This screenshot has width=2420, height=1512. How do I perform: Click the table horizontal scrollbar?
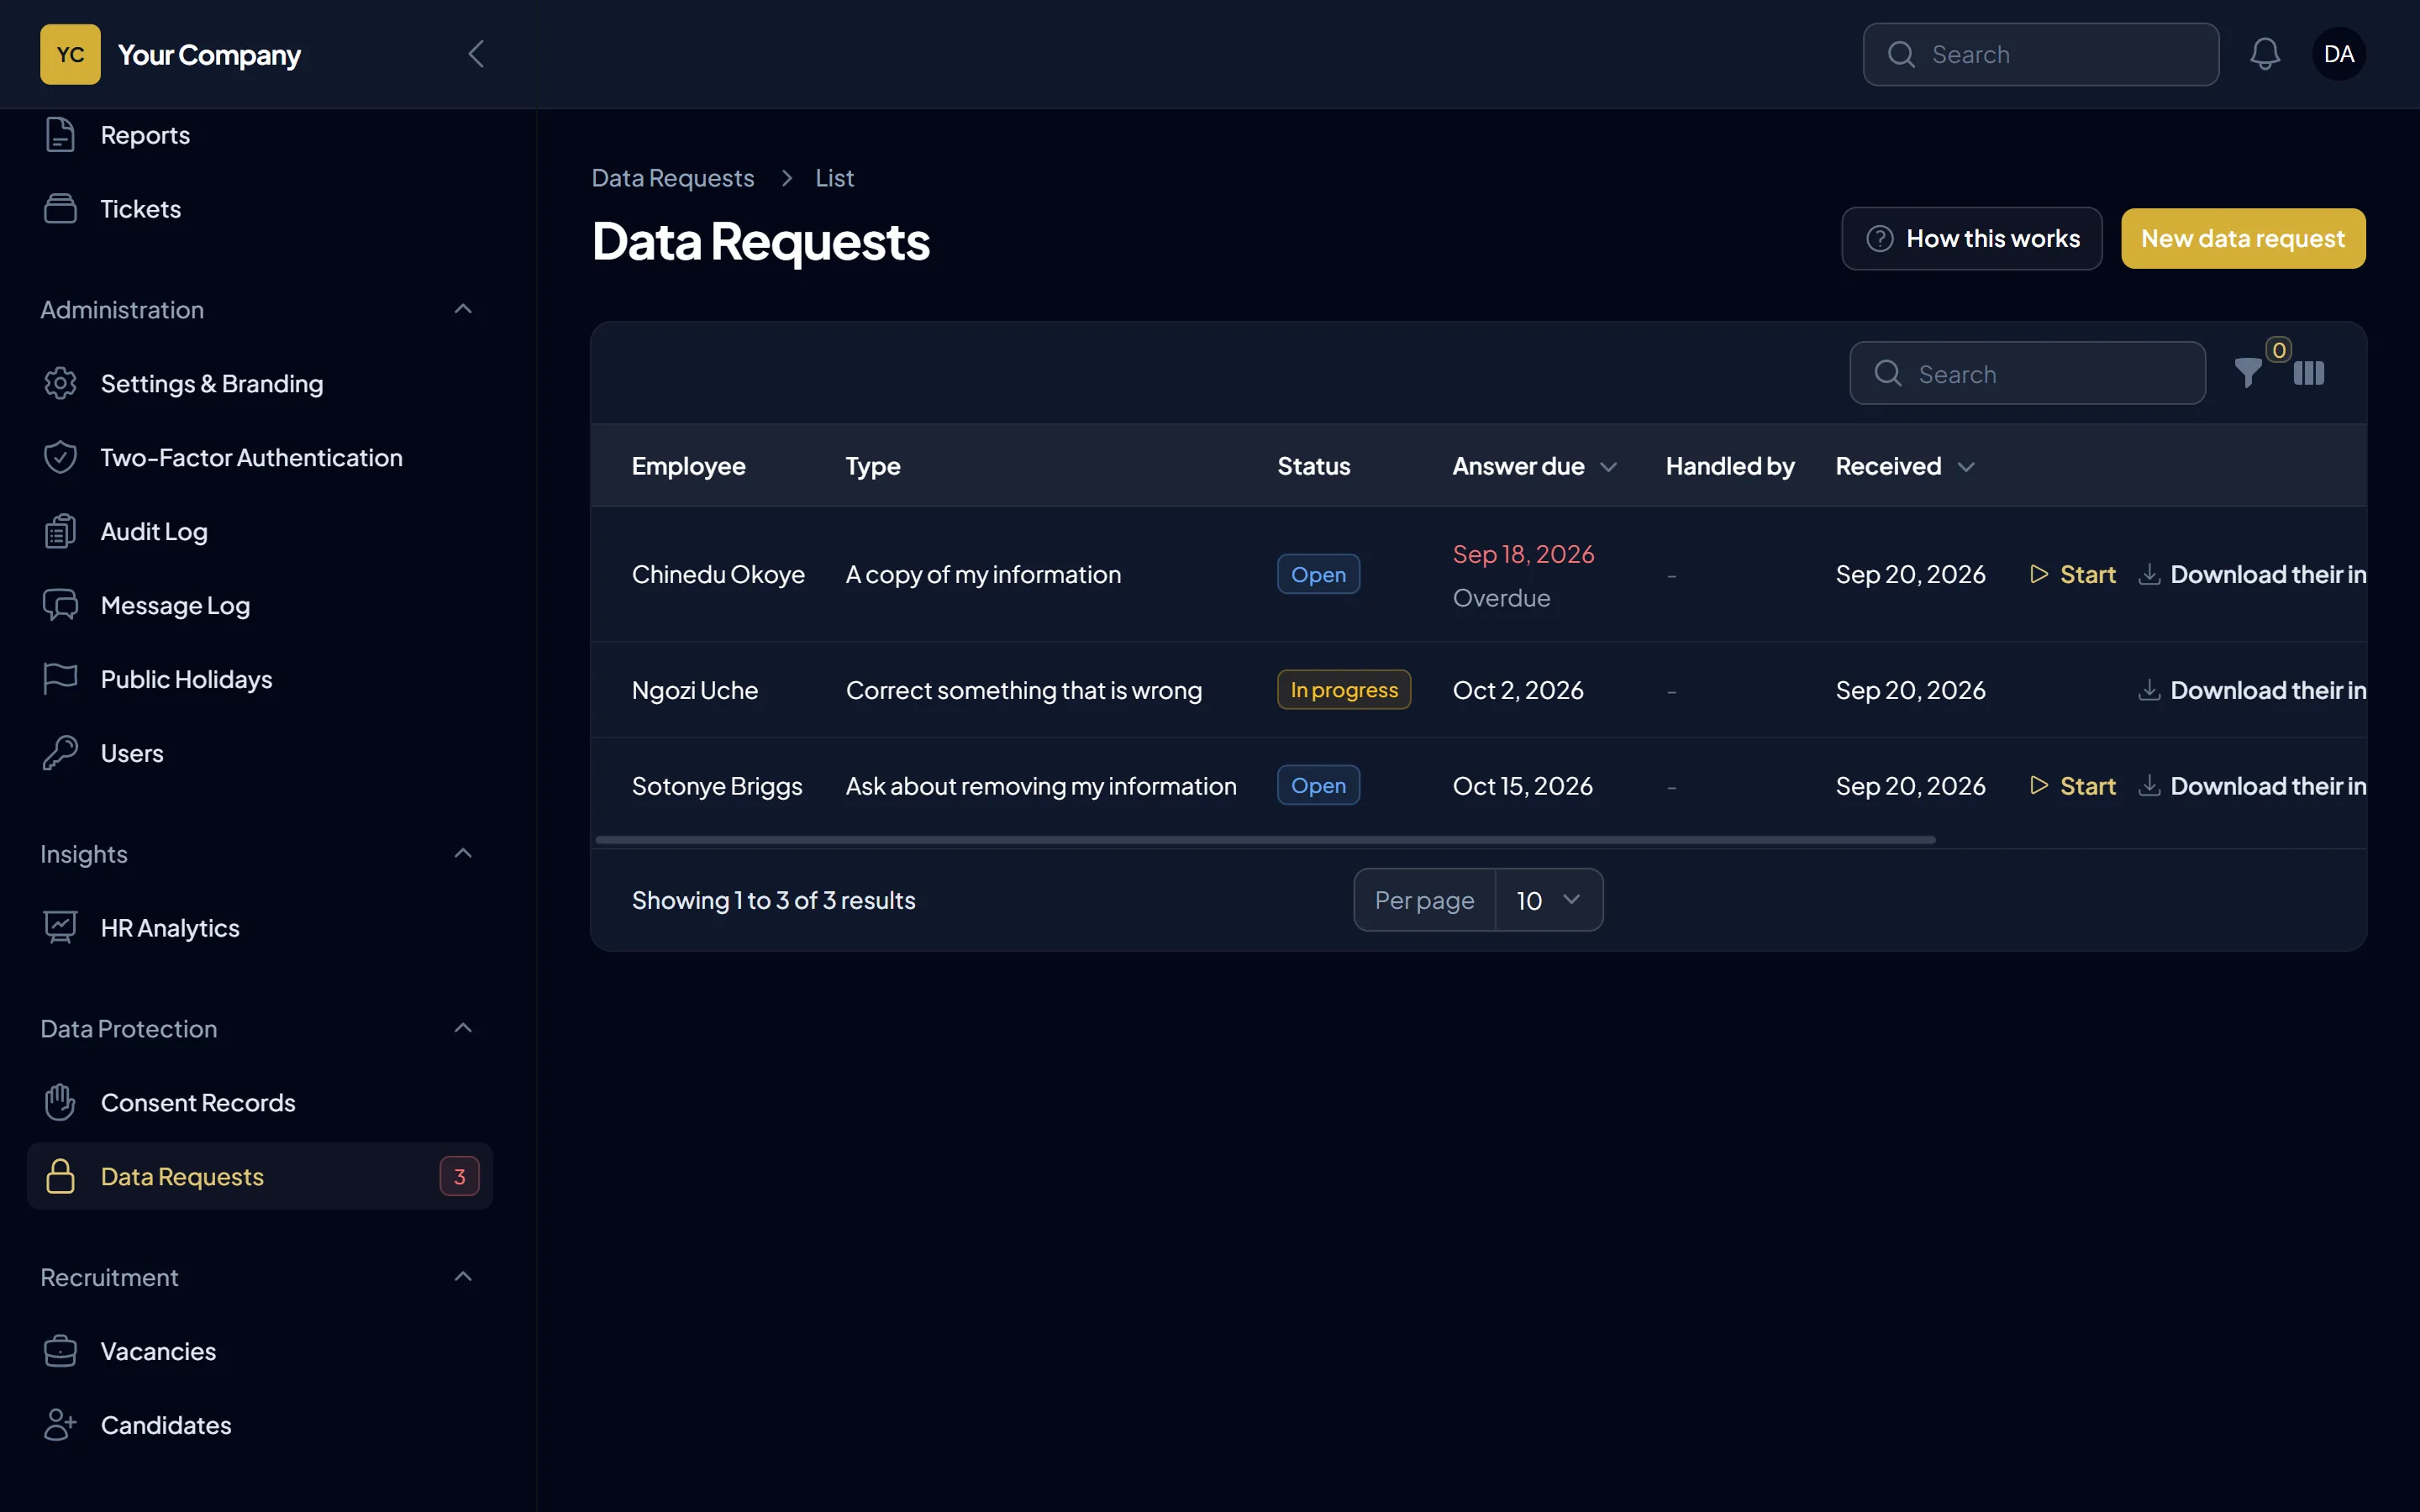click(x=1265, y=840)
